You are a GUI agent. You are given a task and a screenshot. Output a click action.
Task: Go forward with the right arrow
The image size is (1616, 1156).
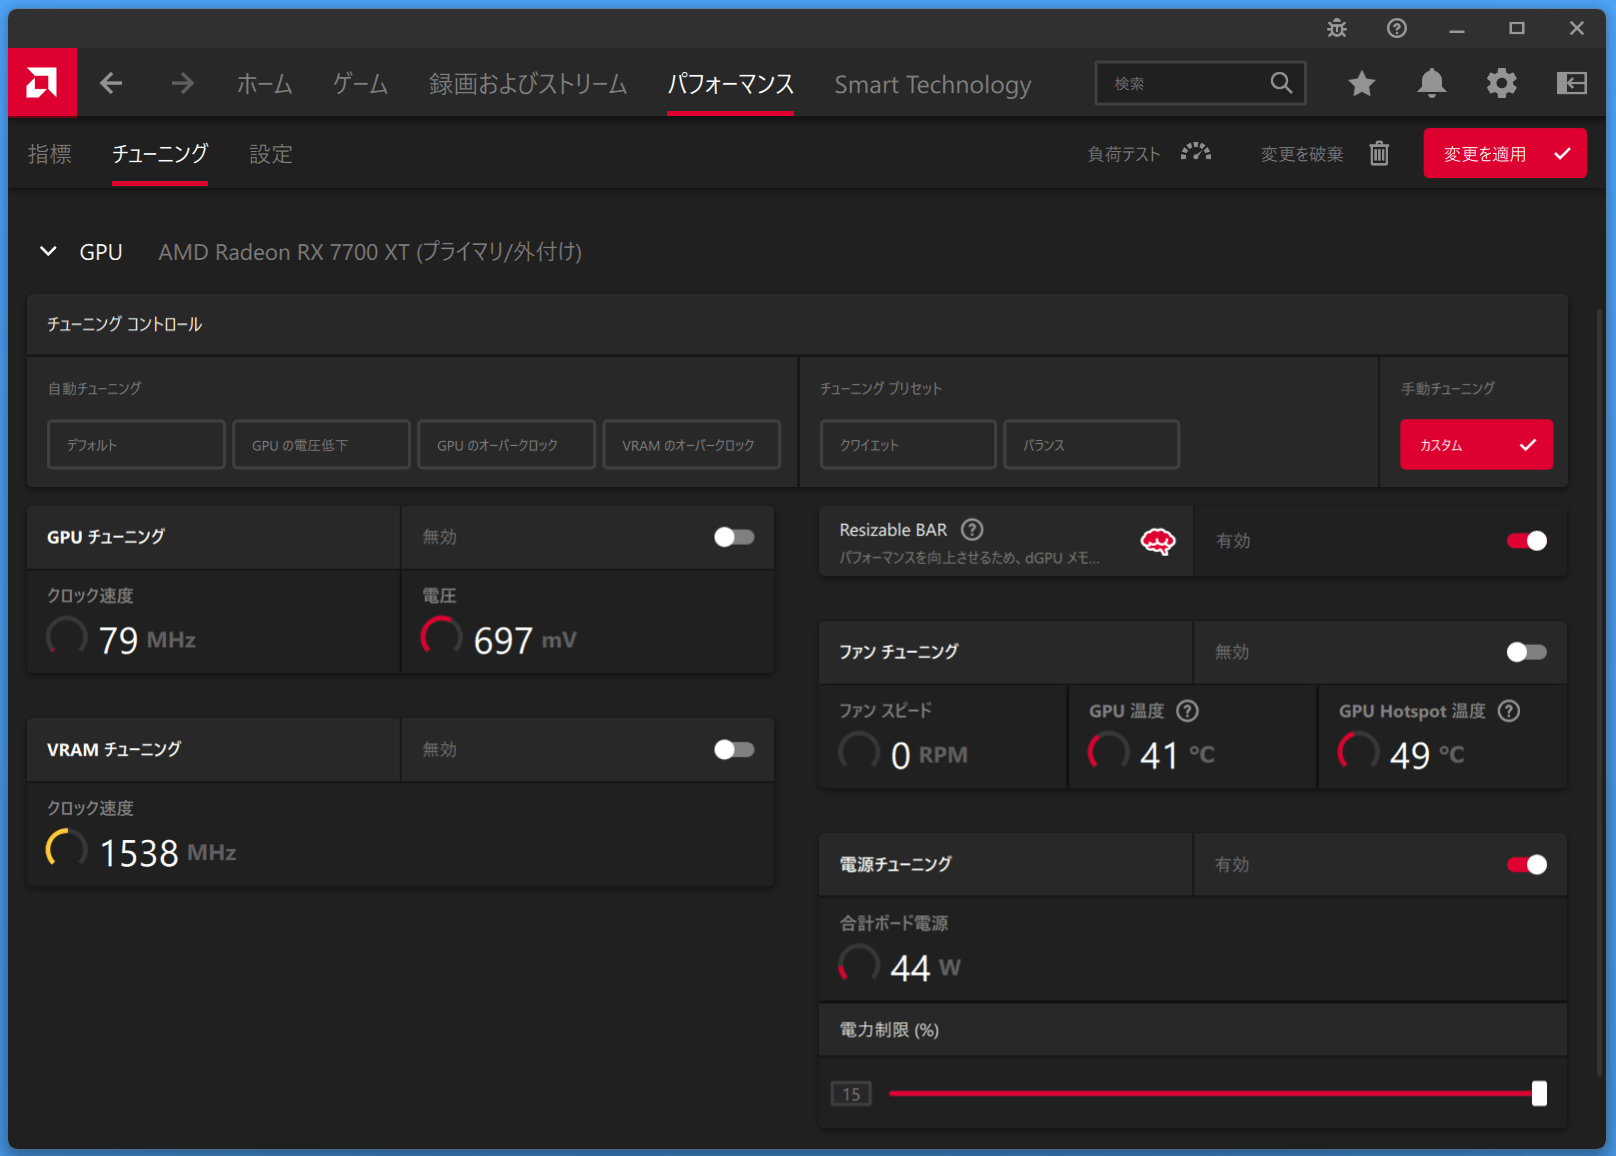(x=182, y=83)
